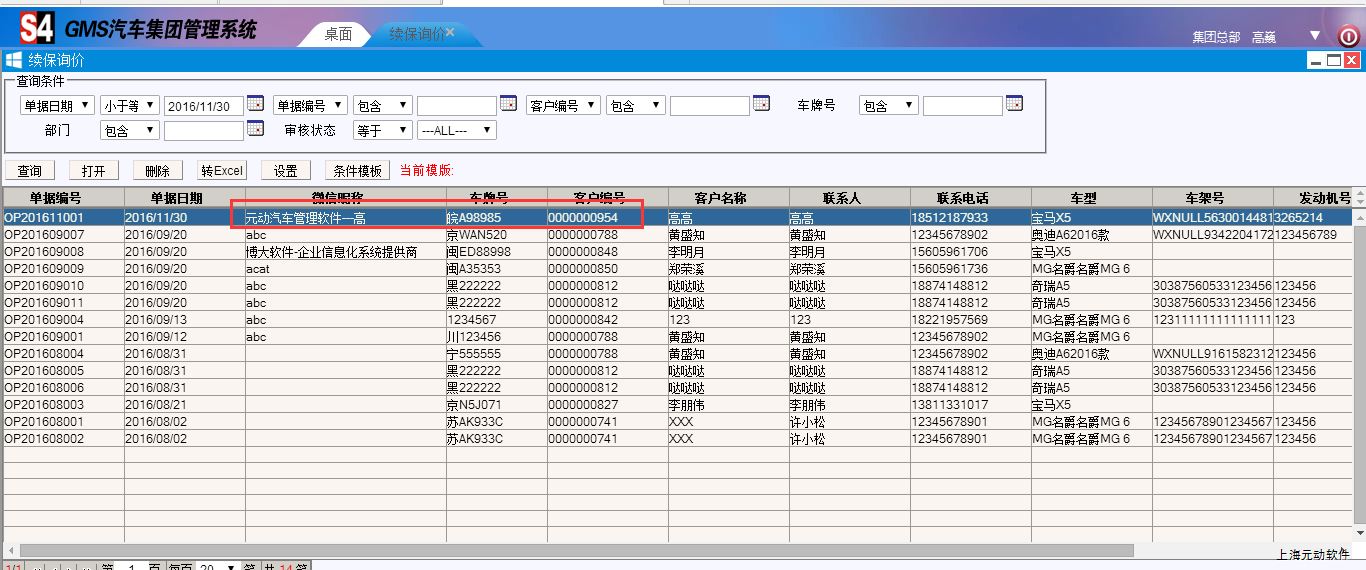Click the 条件模板 button
Viewport: 1366px width, 570px height.
point(357,171)
